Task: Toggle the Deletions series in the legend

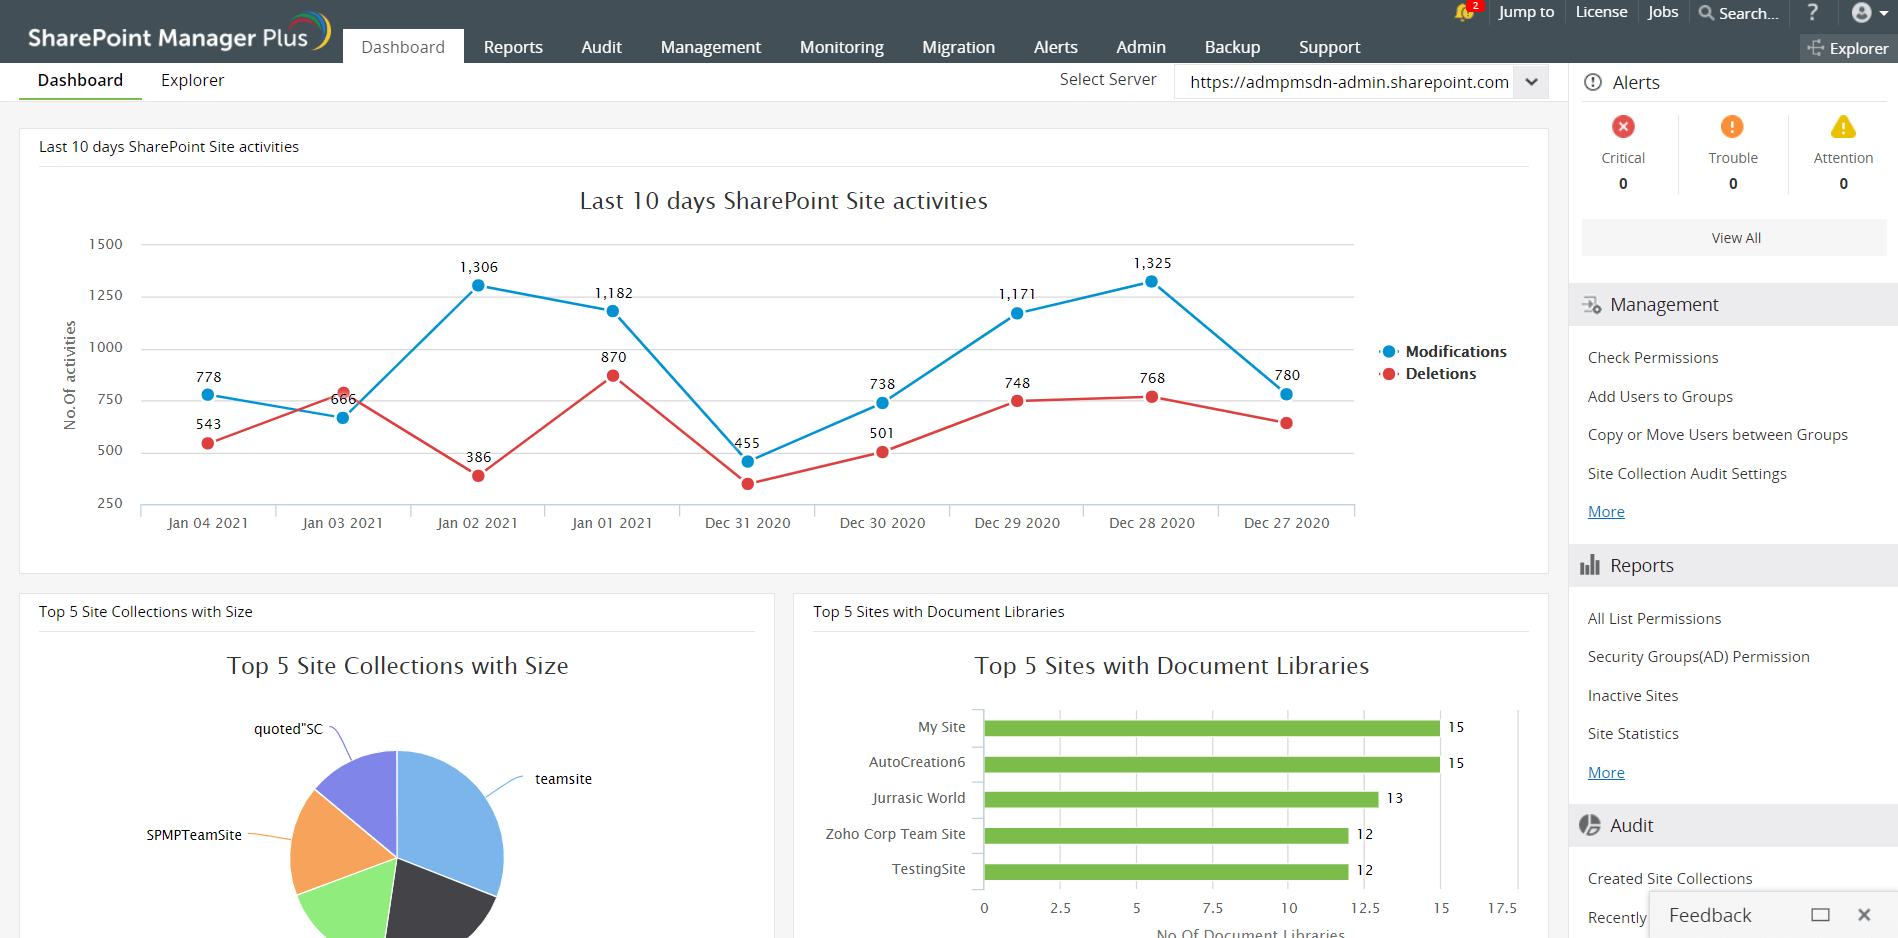Action: click(1429, 374)
